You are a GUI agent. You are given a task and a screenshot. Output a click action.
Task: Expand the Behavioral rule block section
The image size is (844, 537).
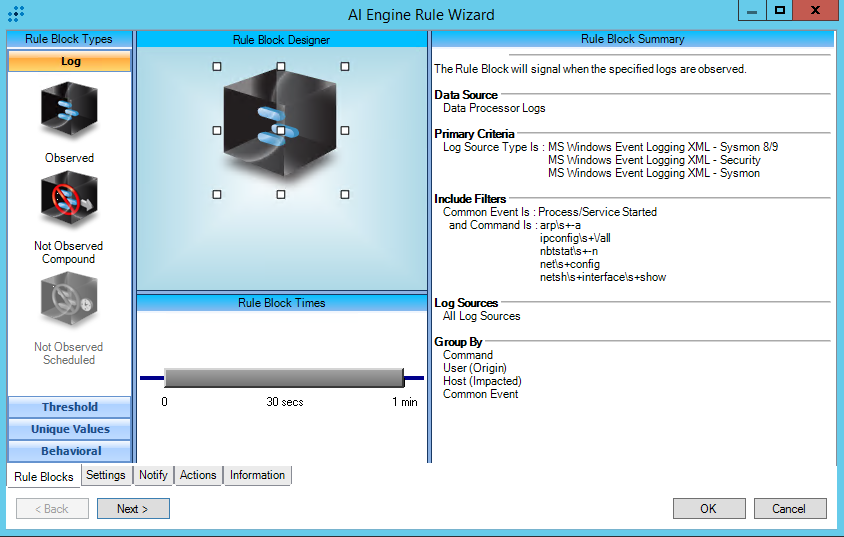(x=70, y=451)
